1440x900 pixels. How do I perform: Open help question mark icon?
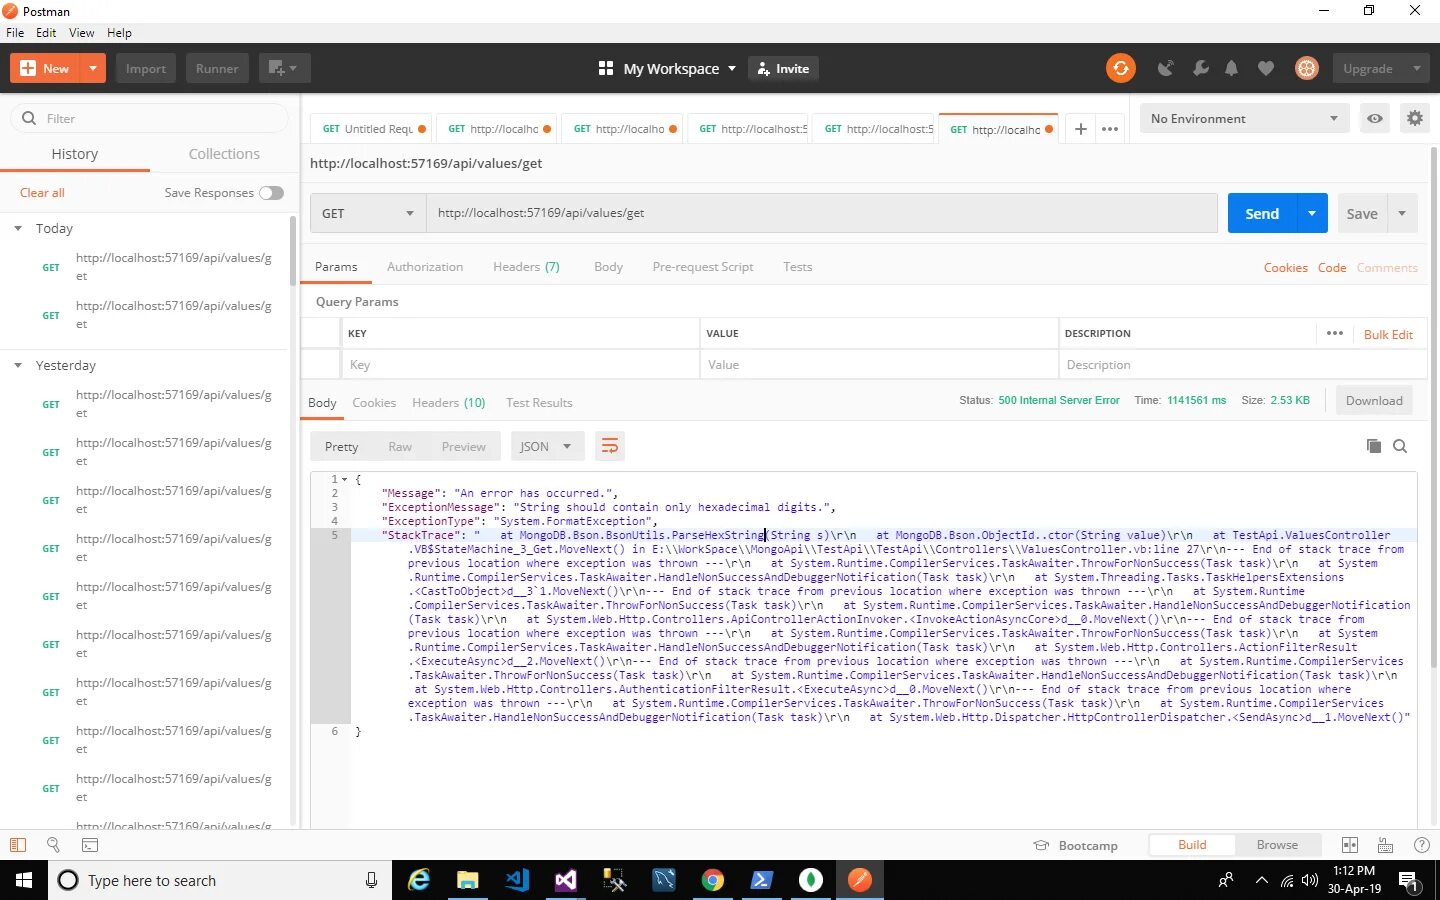[x=1421, y=845]
